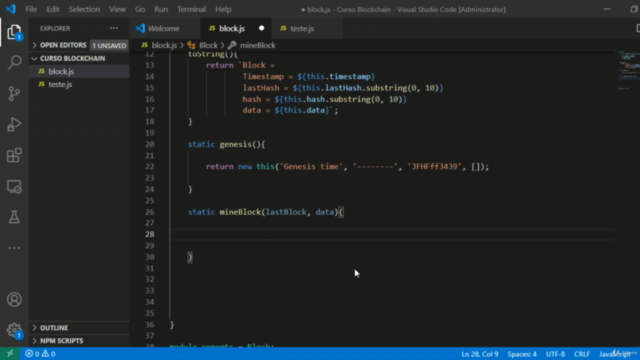Place cursor on empty line 28
The height and width of the screenshot is (360, 640).
[392, 234]
